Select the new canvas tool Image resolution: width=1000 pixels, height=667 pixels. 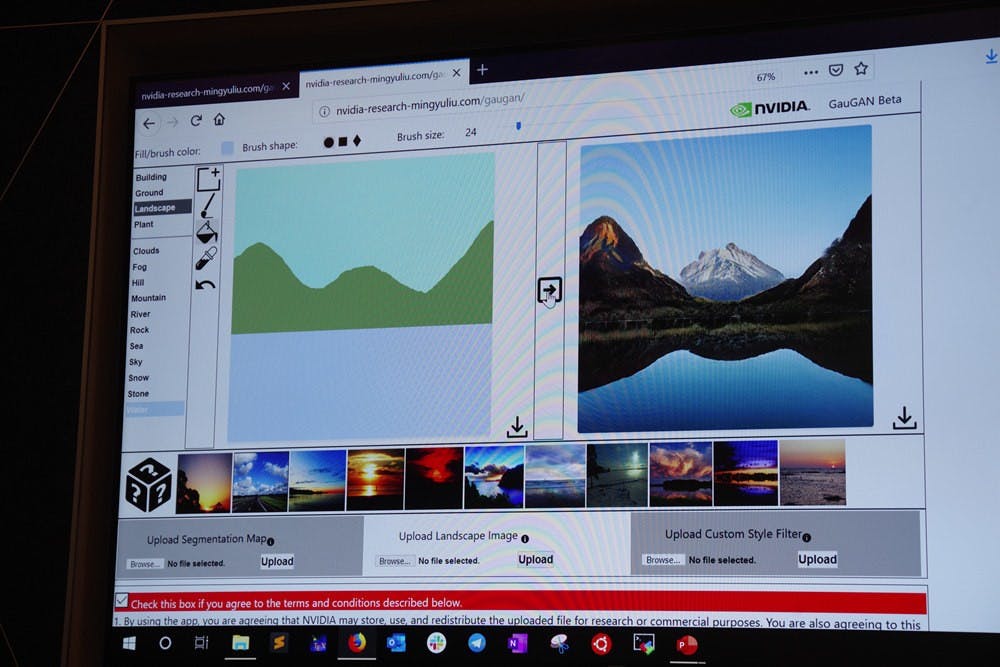[x=209, y=179]
